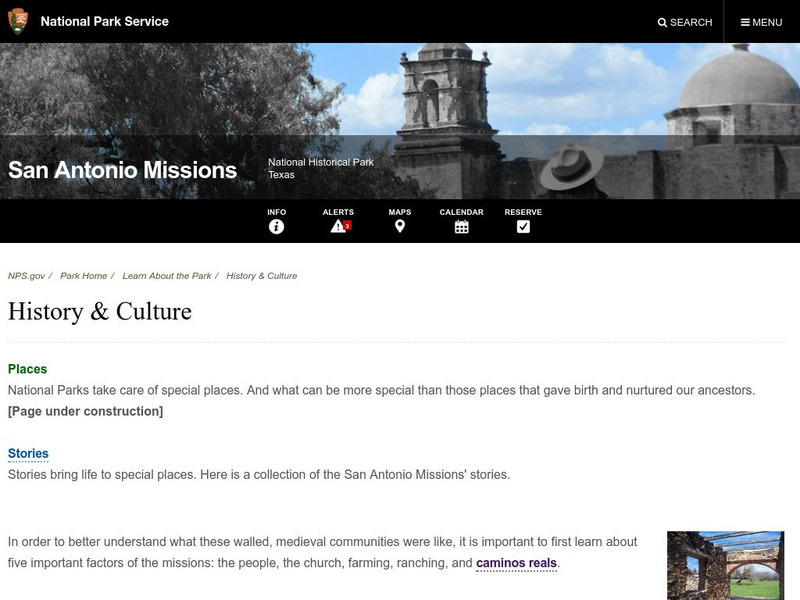The width and height of the screenshot is (800, 600).
Task: Open the mission ruins thumbnail image
Action: coord(726,565)
